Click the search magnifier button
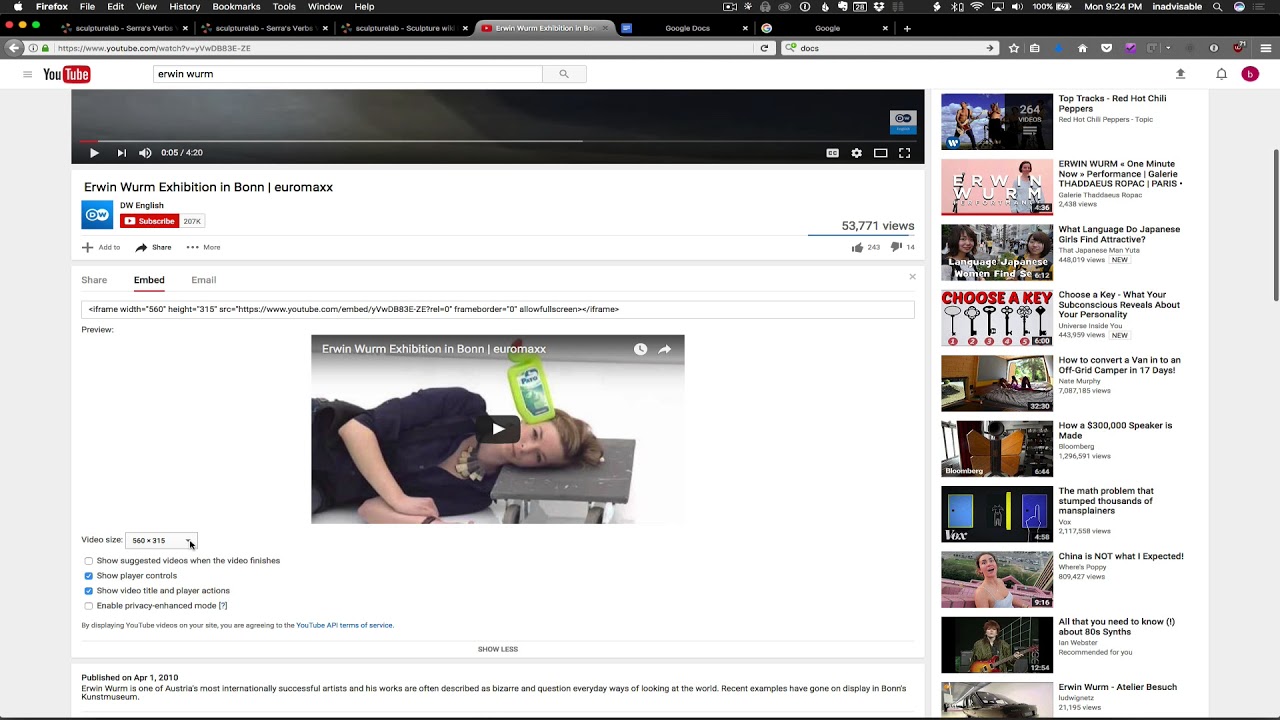This screenshot has height=720, width=1280. (564, 74)
